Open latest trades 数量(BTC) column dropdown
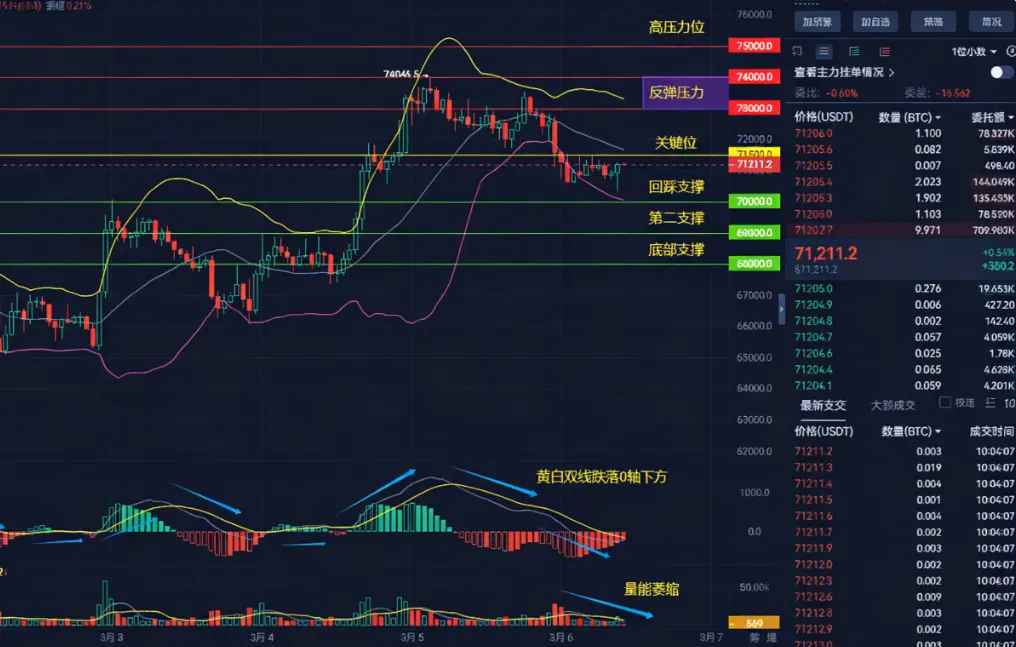This screenshot has width=1016, height=647. coord(911,431)
